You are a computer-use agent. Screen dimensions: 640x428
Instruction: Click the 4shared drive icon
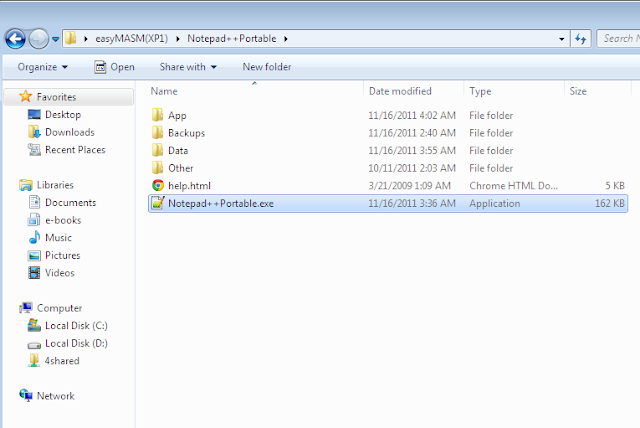[34, 360]
